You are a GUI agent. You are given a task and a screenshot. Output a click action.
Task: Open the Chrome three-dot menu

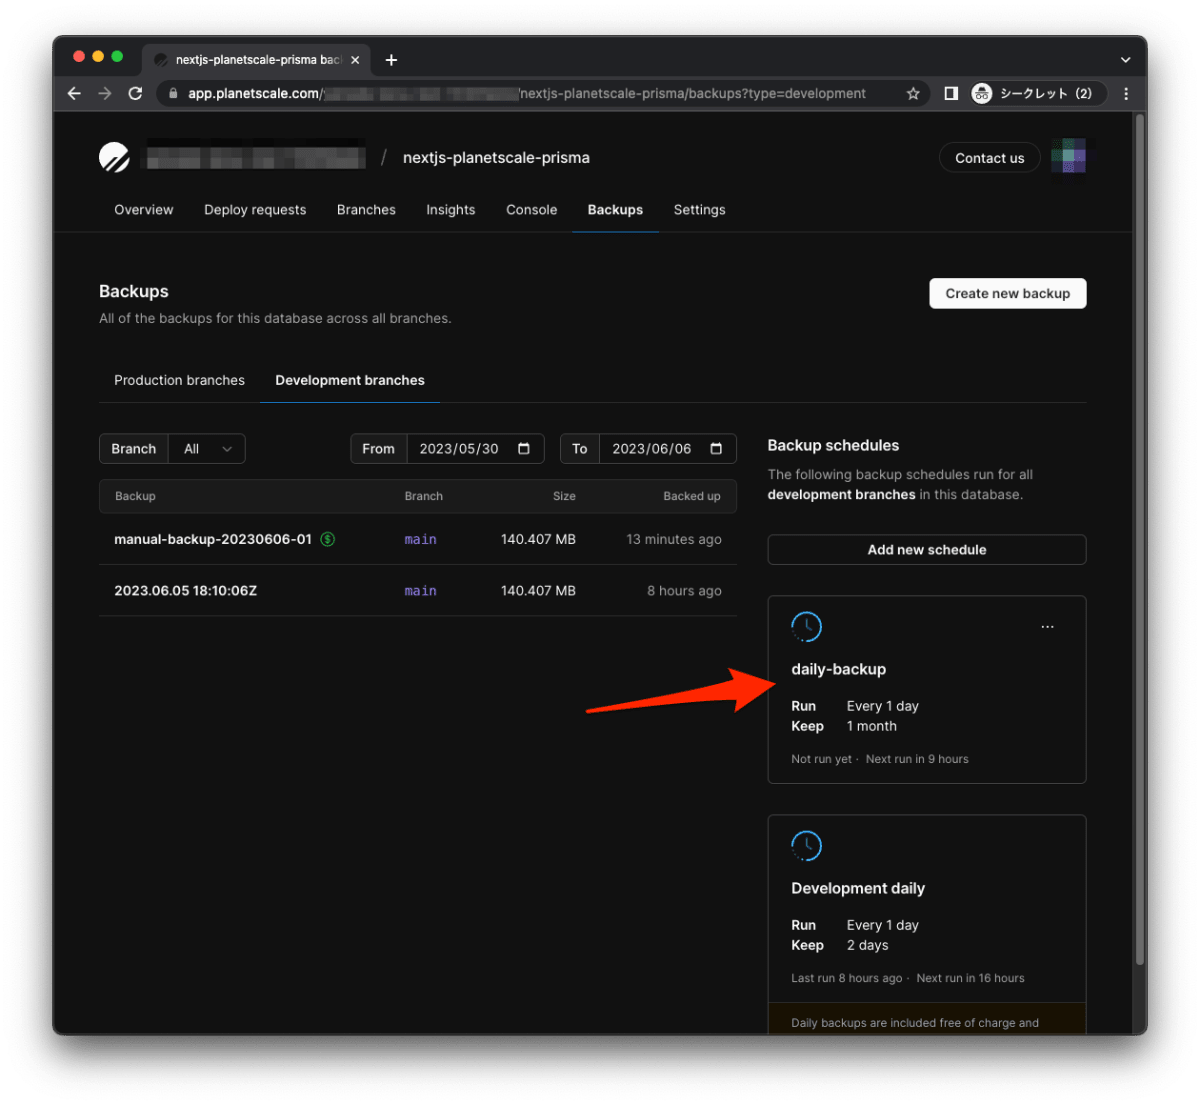pos(1126,93)
